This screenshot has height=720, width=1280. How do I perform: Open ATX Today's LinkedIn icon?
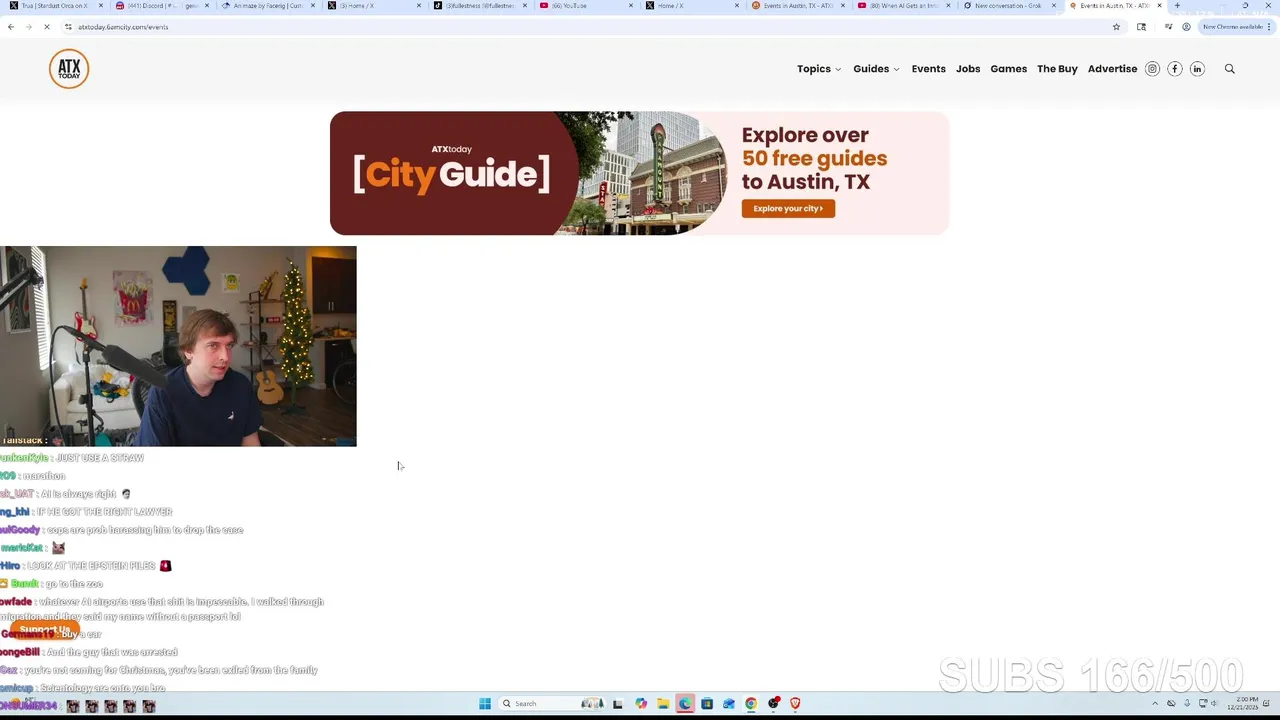[1197, 69]
